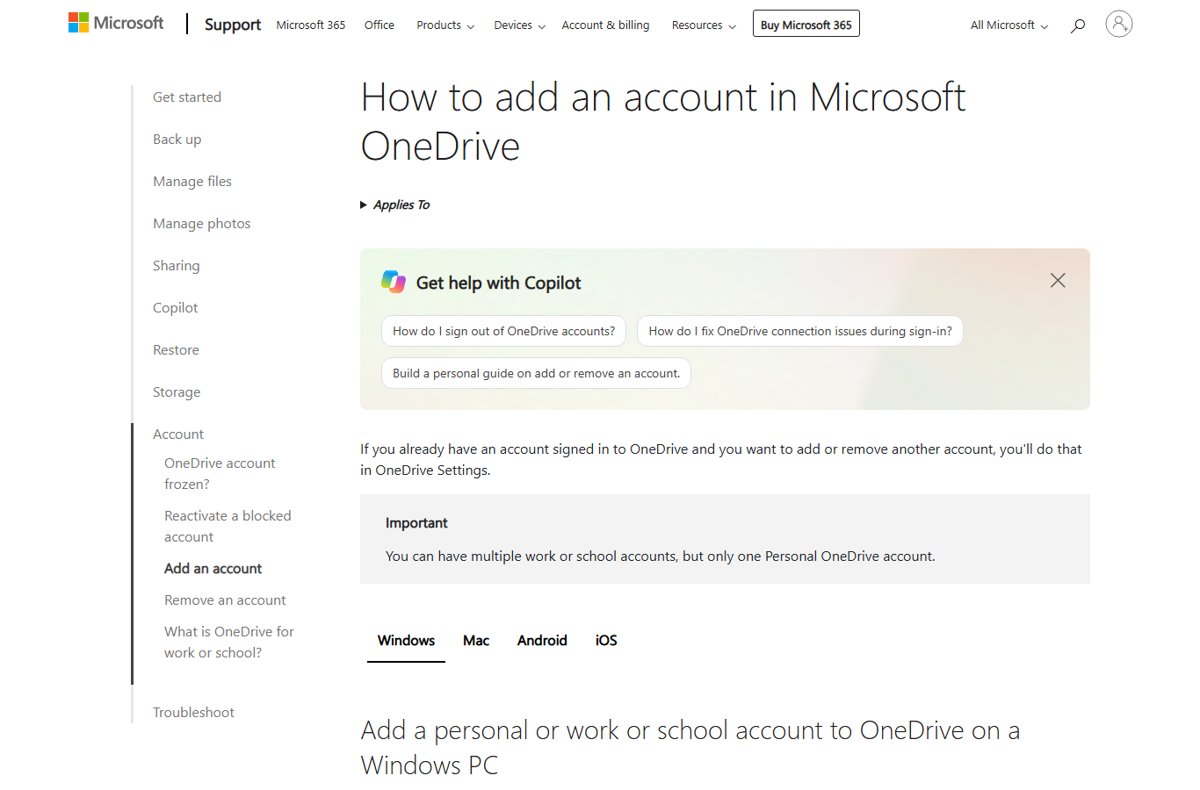Open Remove an account link
The width and height of the screenshot is (1200, 790).
(x=225, y=600)
